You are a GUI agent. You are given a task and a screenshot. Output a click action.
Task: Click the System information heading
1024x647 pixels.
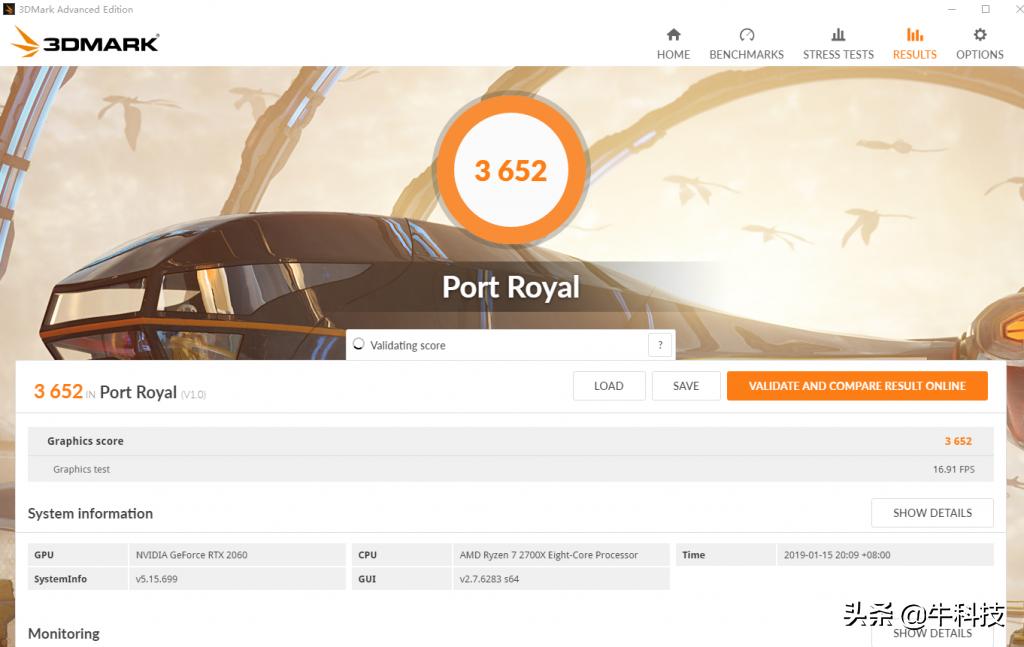90,514
